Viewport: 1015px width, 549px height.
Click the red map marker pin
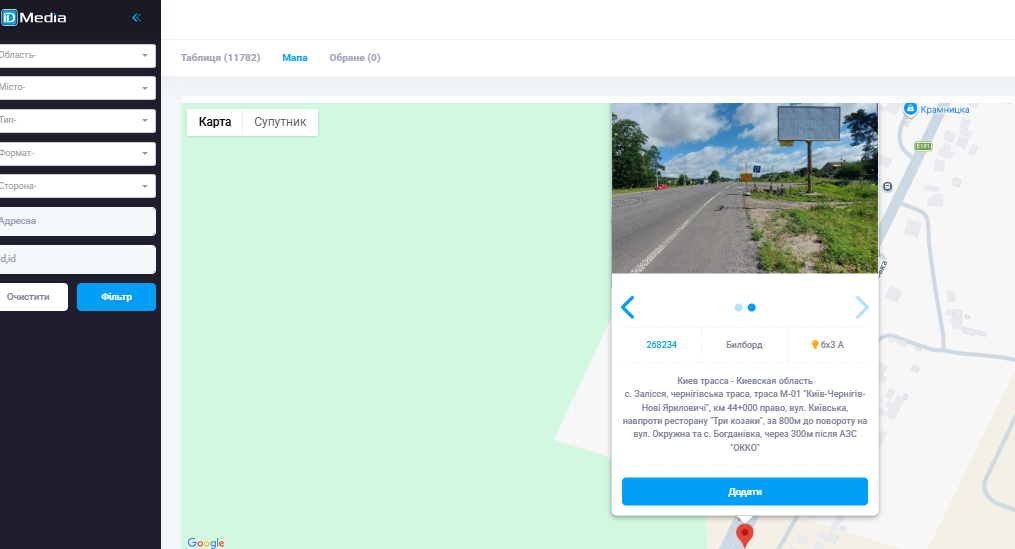click(x=745, y=535)
